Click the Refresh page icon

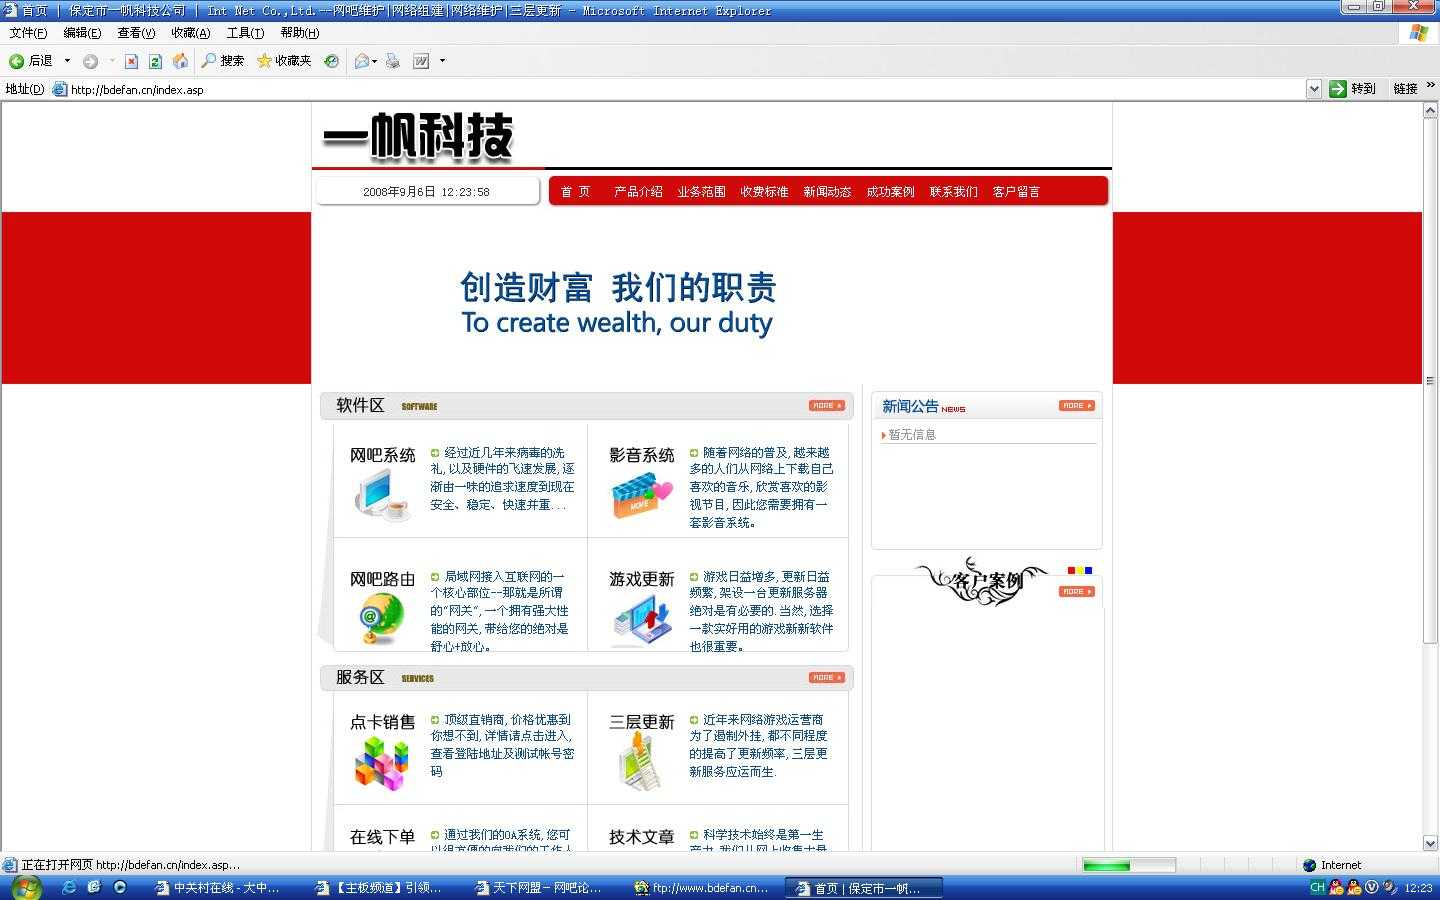(155, 61)
